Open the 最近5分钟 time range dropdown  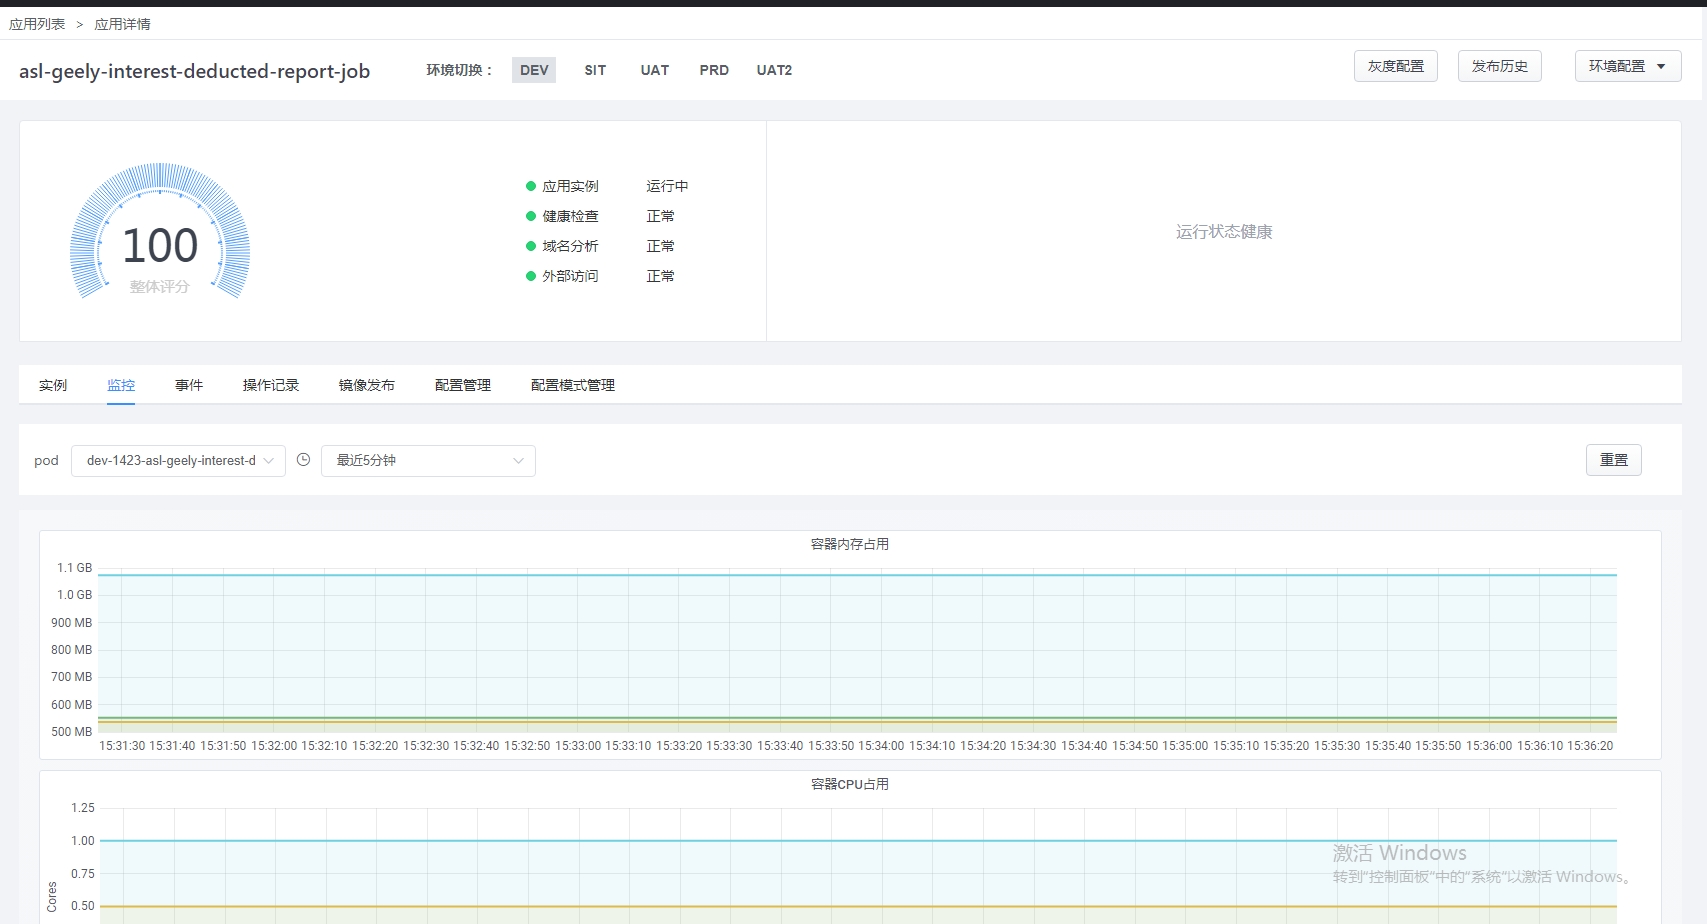point(428,461)
